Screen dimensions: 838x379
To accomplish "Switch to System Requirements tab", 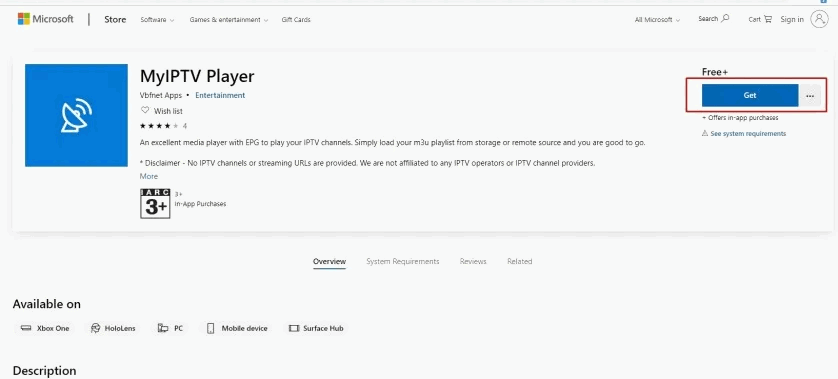I will click(x=402, y=261).
